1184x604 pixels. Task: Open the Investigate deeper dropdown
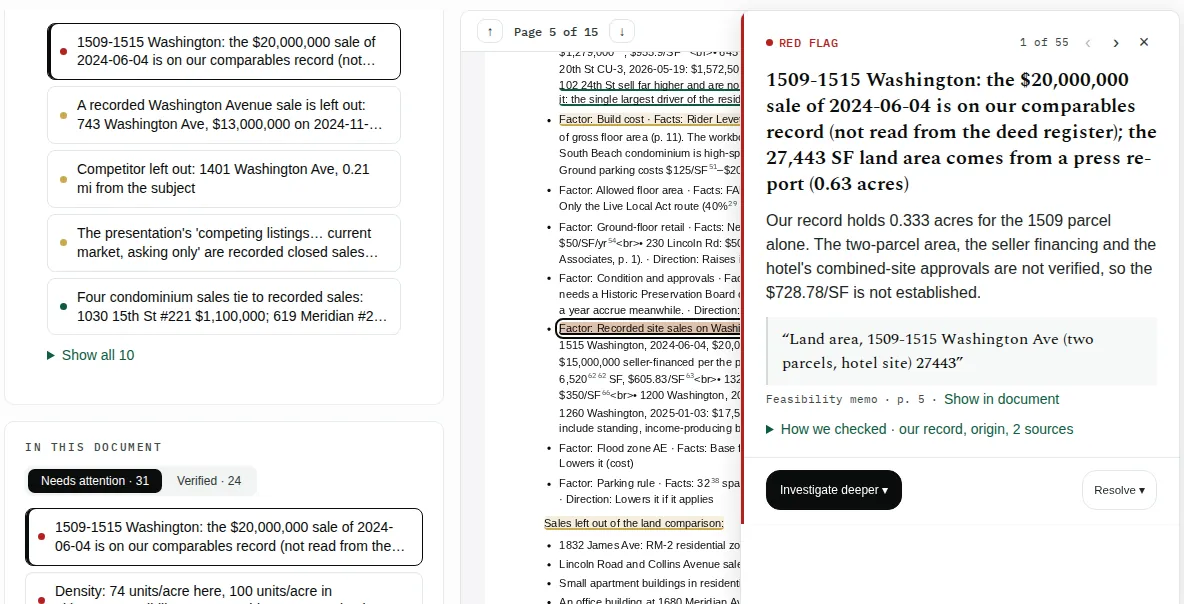tap(834, 490)
